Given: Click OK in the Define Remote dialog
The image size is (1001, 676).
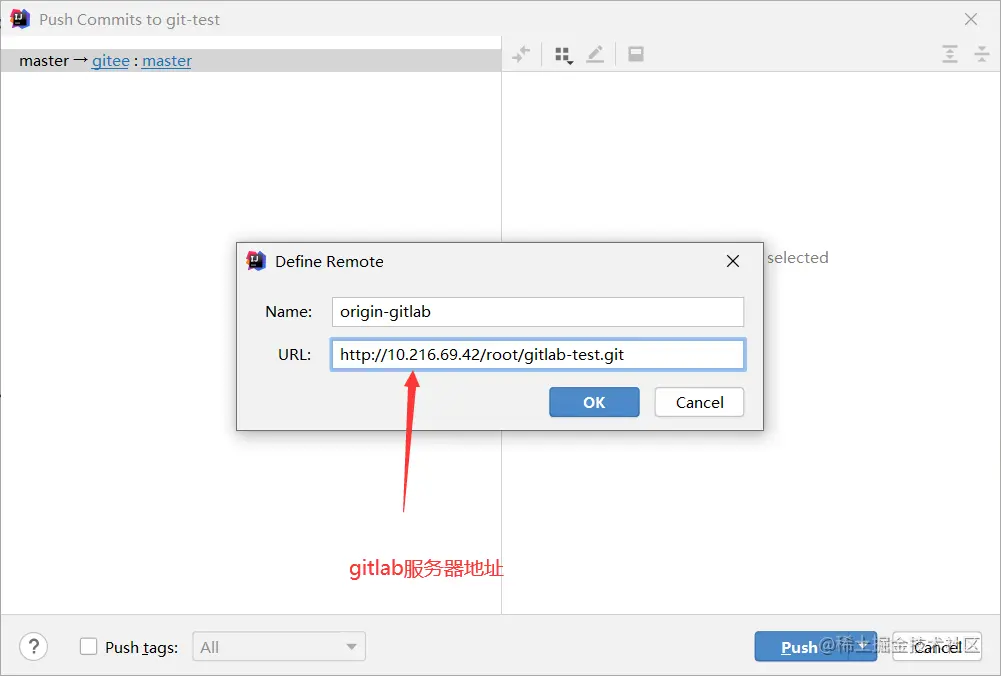Looking at the screenshot, I should pyautogui.click(x=594, y=402).
